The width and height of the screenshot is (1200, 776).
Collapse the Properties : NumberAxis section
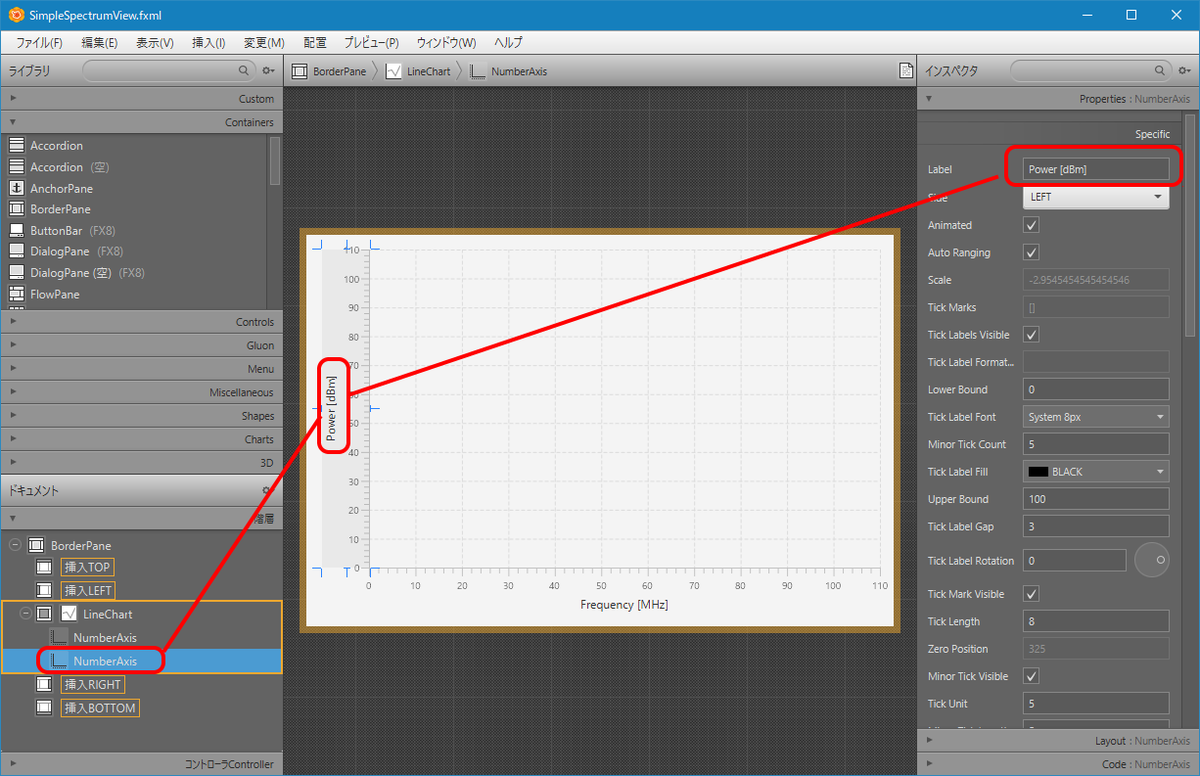1058,98
